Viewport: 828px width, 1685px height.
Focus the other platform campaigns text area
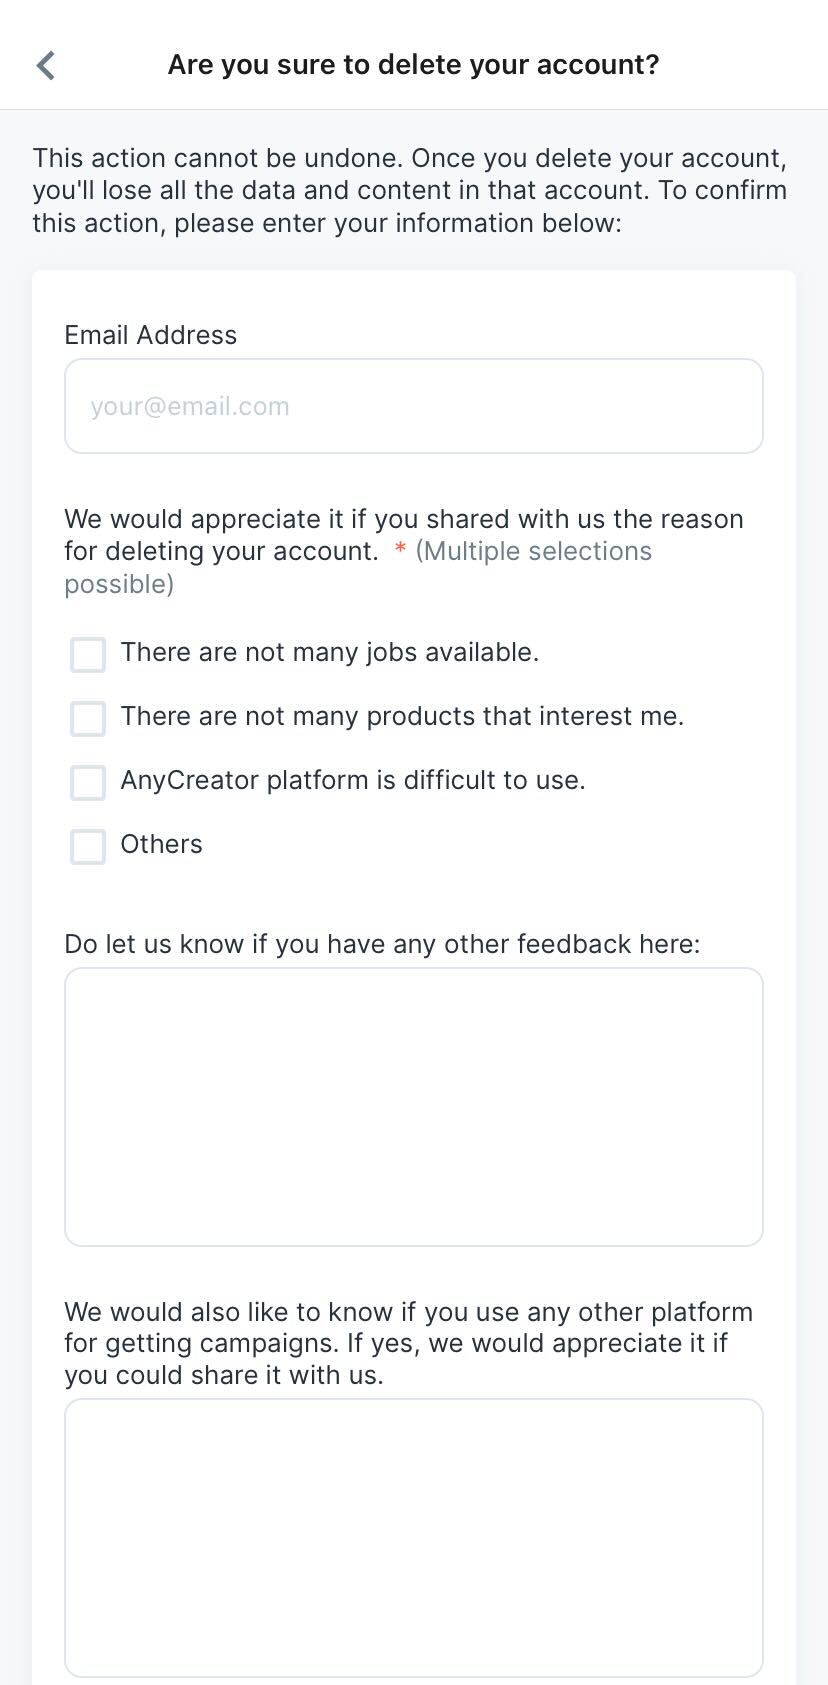click(x=413, y=1537)
